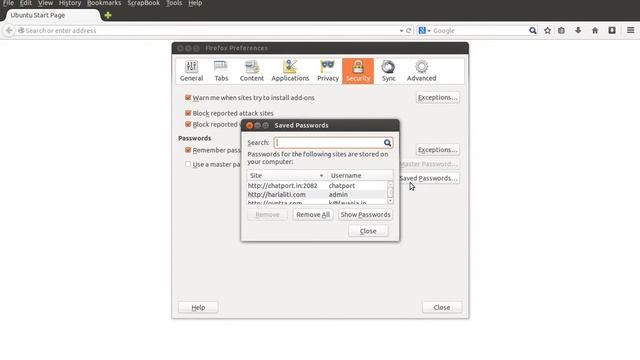The width and height of the screenshot is (640, 360).
Task: Click Help button in Firefox Preferences
Action: [198, 307]
